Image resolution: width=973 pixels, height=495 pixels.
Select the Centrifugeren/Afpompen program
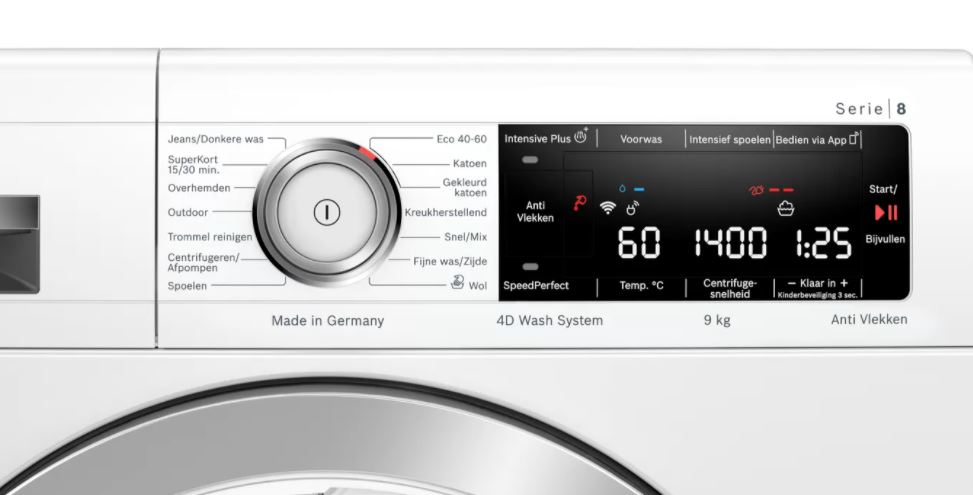coord(203,262)
